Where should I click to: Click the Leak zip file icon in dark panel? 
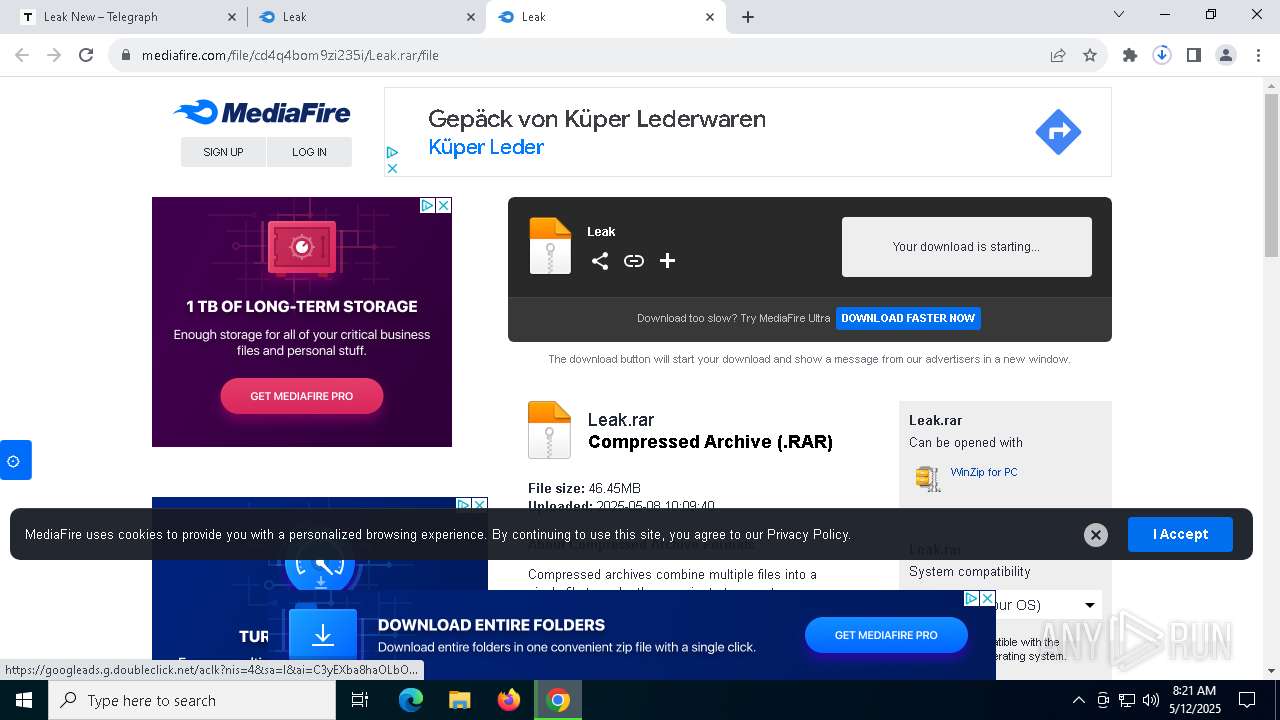pyautogui.click(x=550, y=246)
